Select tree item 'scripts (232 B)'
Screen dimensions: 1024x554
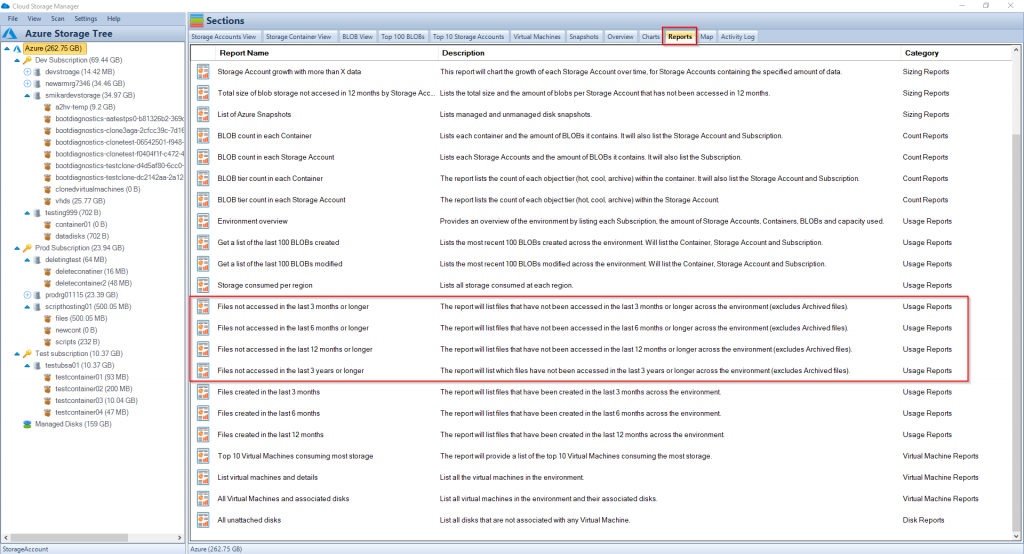click(x=78, y=342)
